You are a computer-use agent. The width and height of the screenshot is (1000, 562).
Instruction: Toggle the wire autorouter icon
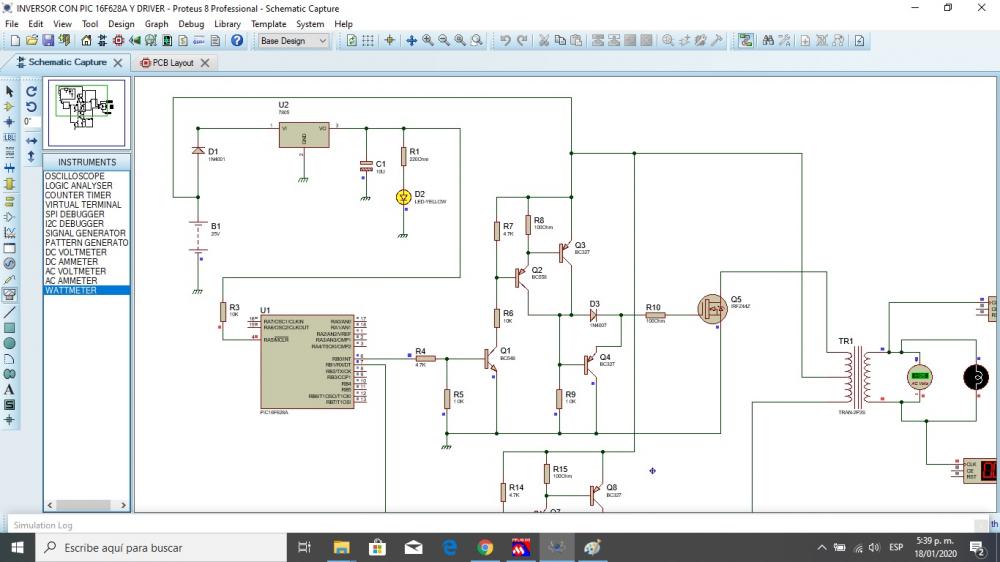pos(746,41)
